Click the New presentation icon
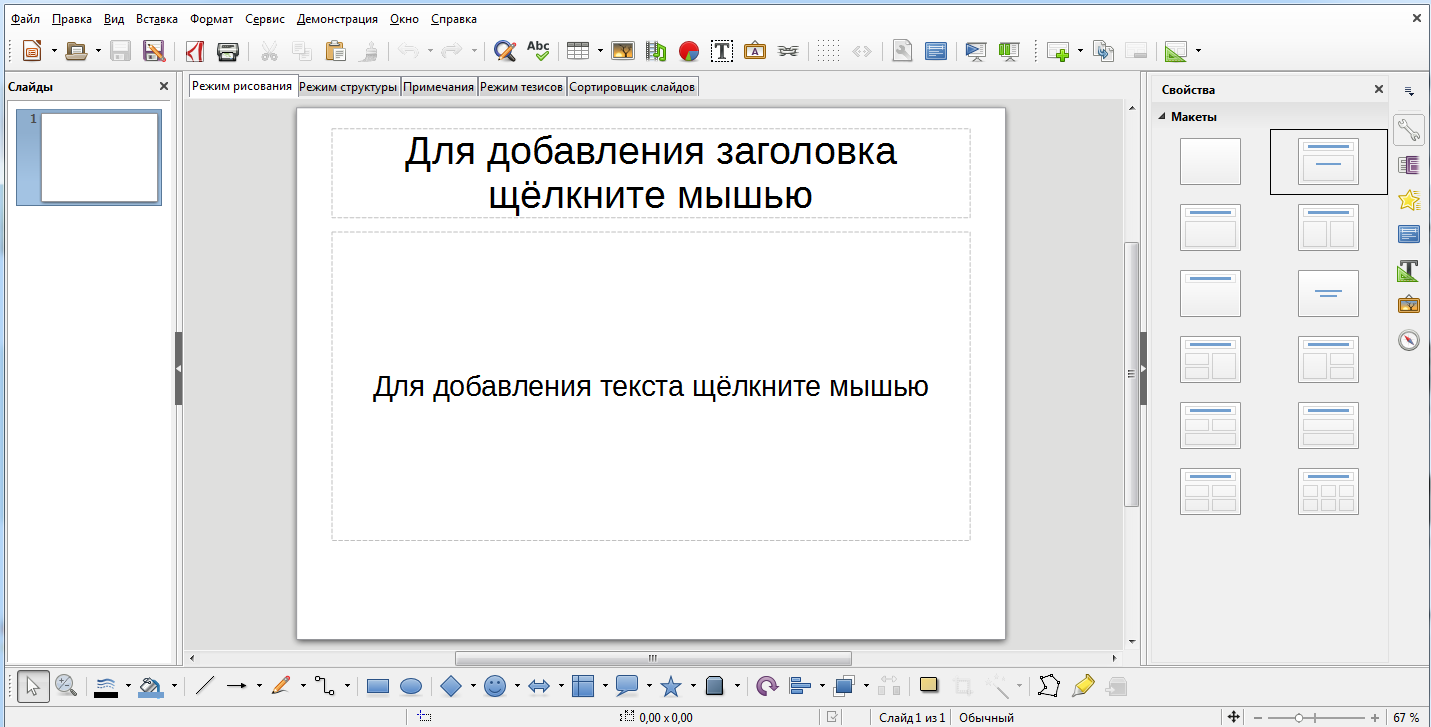This screenshot has height=727, width=1431. [x=32, y=51]
